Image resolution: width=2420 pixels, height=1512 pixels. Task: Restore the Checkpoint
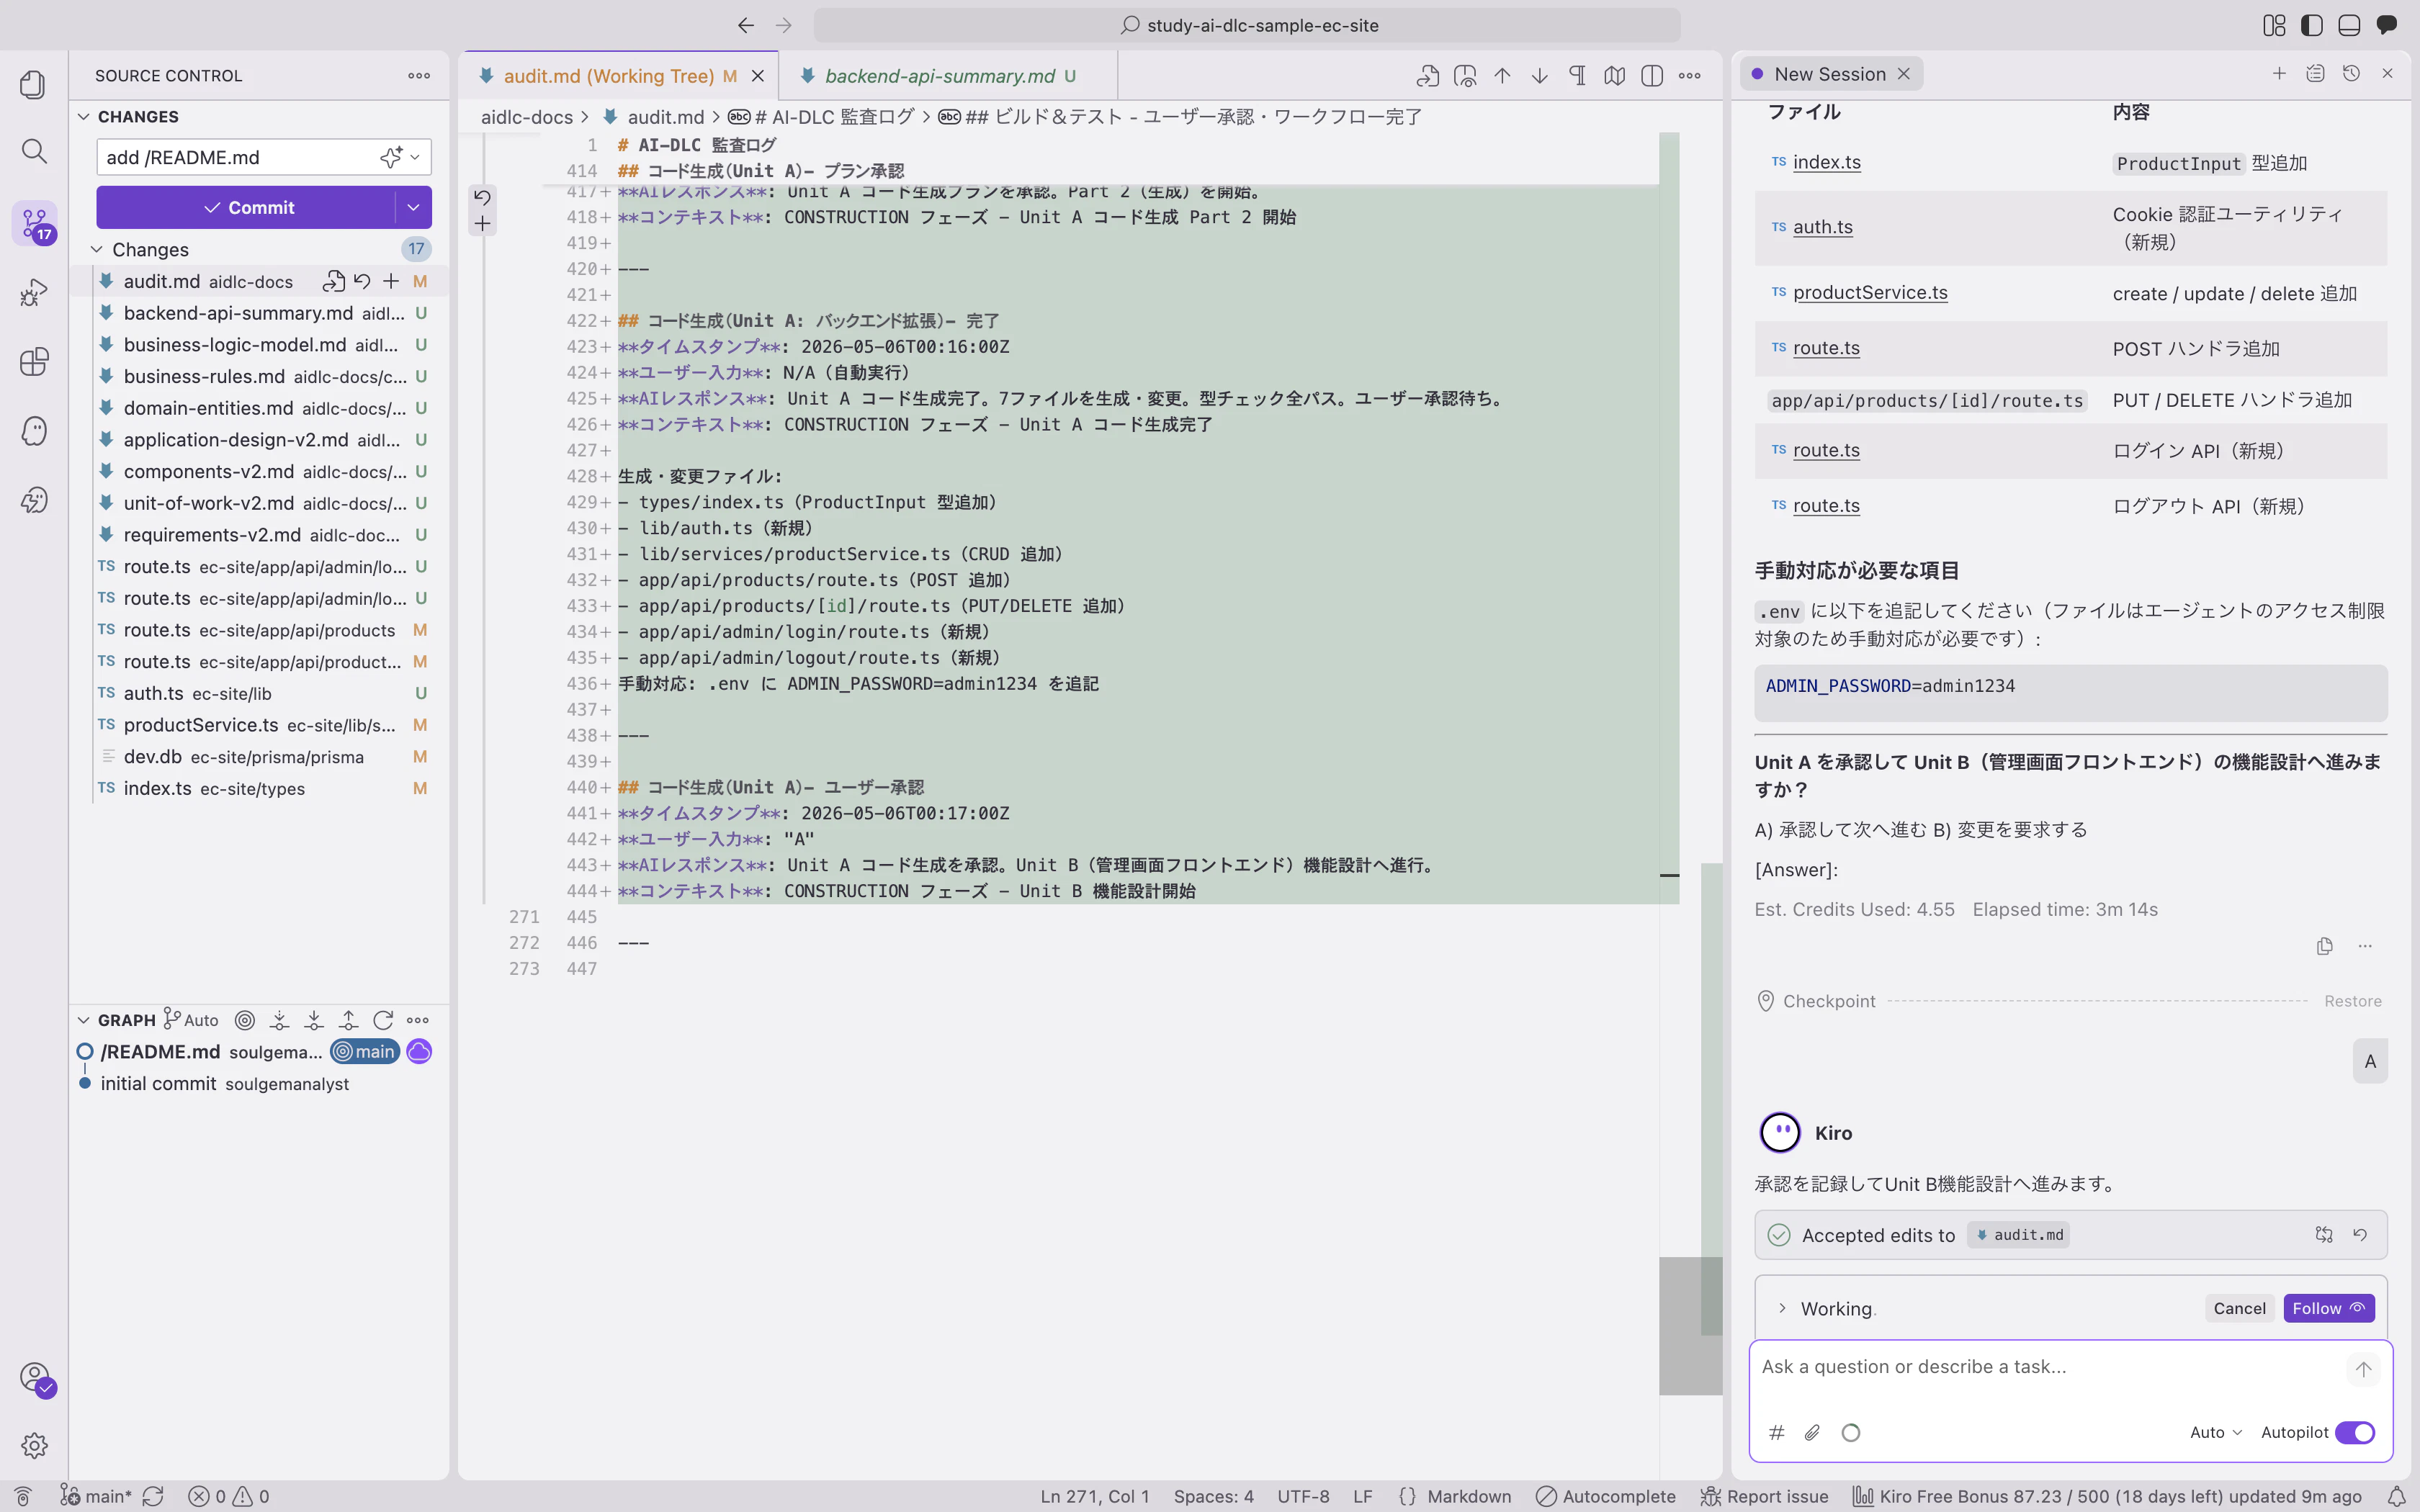click(2352, 1001)
